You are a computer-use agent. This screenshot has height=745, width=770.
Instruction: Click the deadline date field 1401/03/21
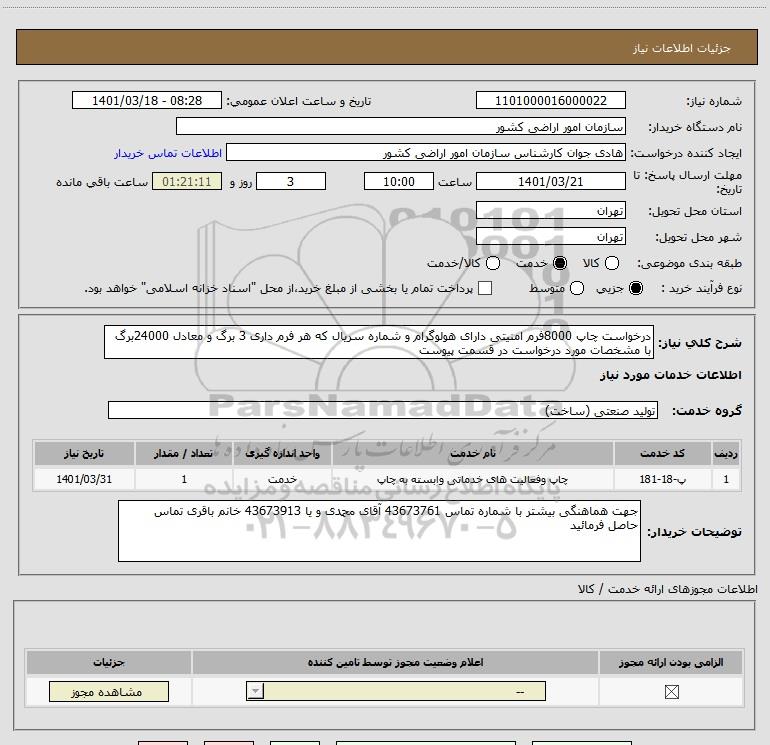550,181
